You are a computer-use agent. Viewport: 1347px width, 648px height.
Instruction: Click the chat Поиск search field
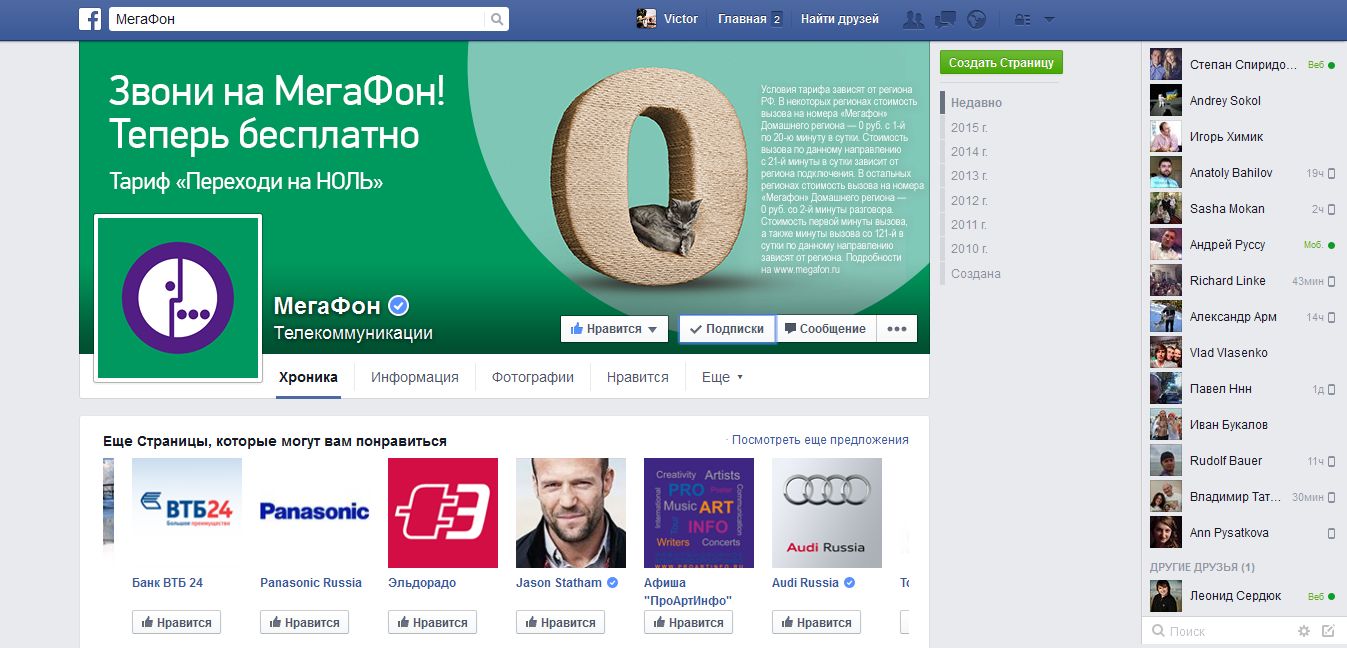1220,631
